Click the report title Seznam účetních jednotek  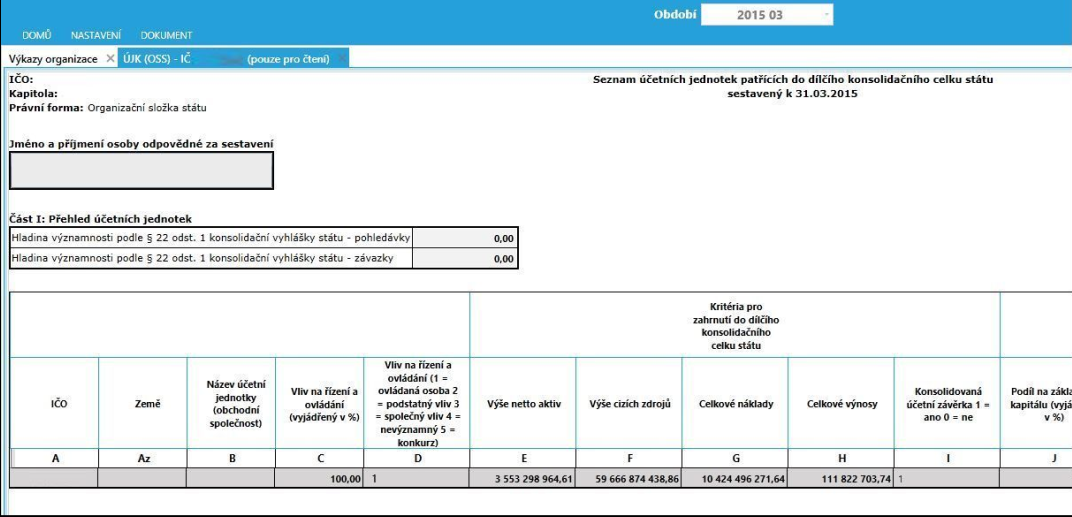(x=793, y=80)
